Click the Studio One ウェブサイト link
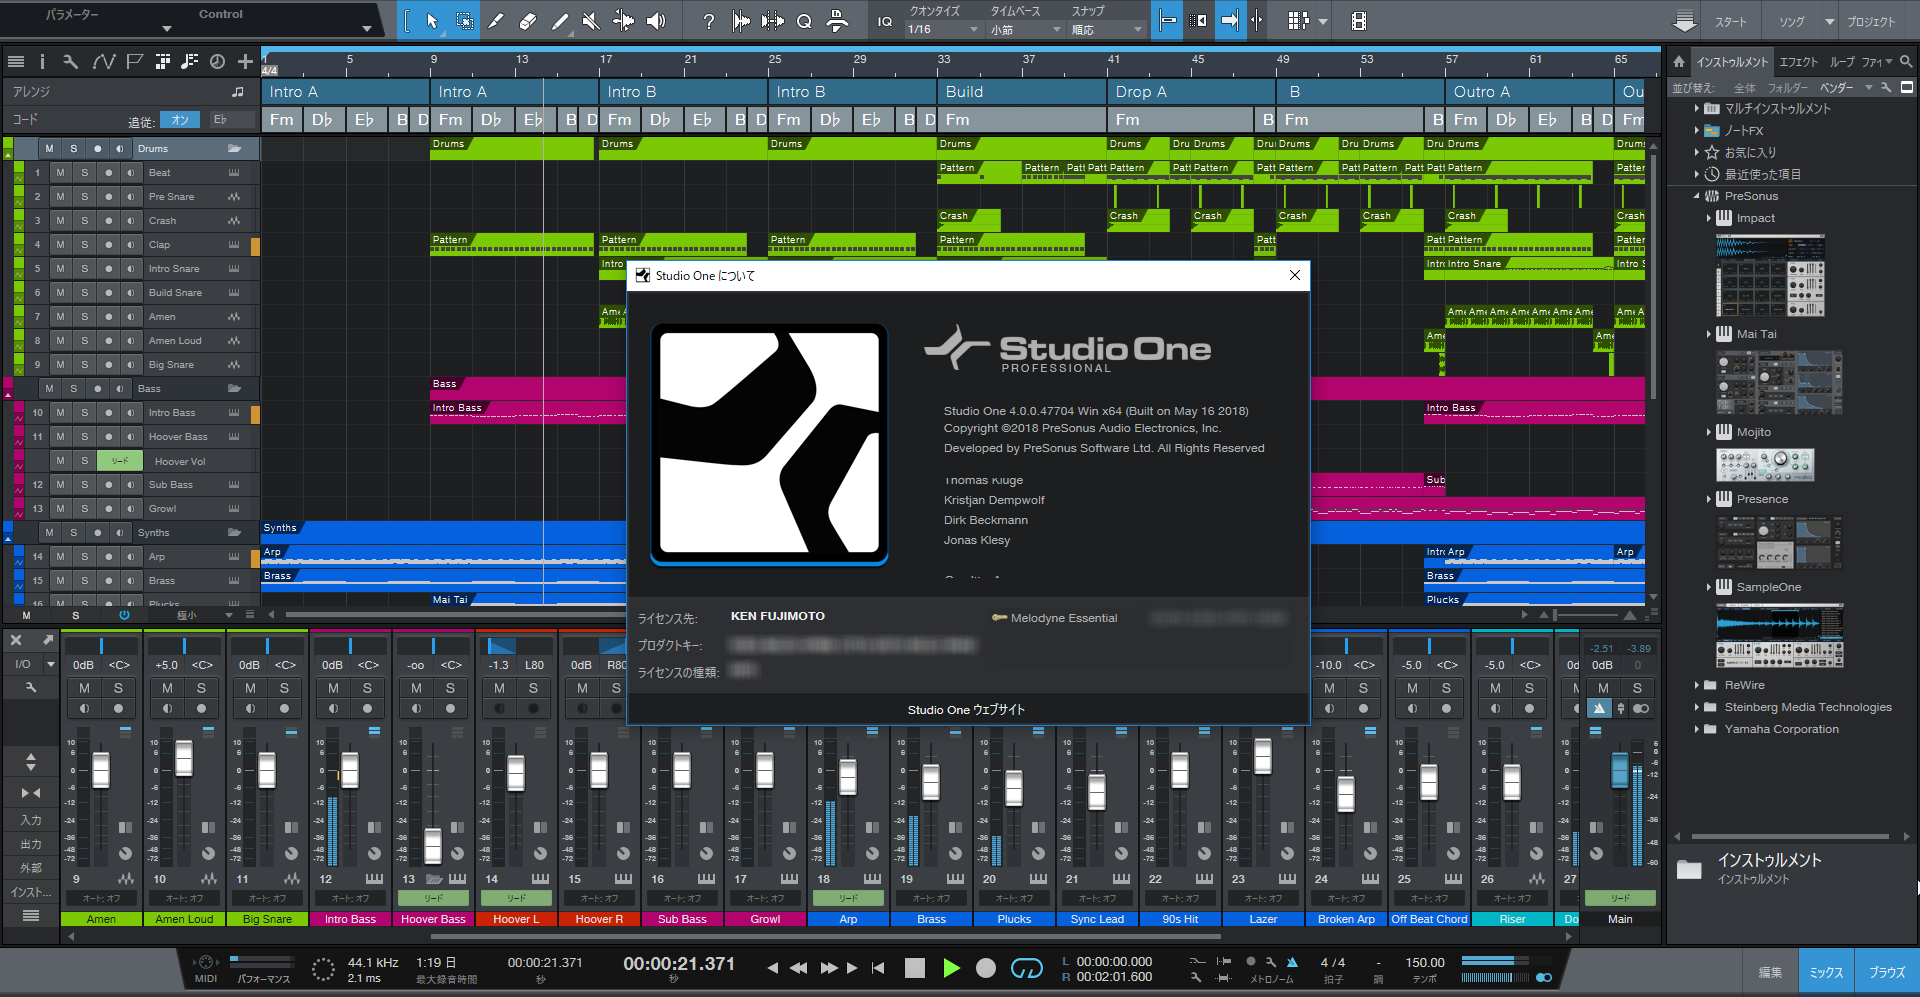This screenshot has height=997, width=1920. (x=966, y=710)
